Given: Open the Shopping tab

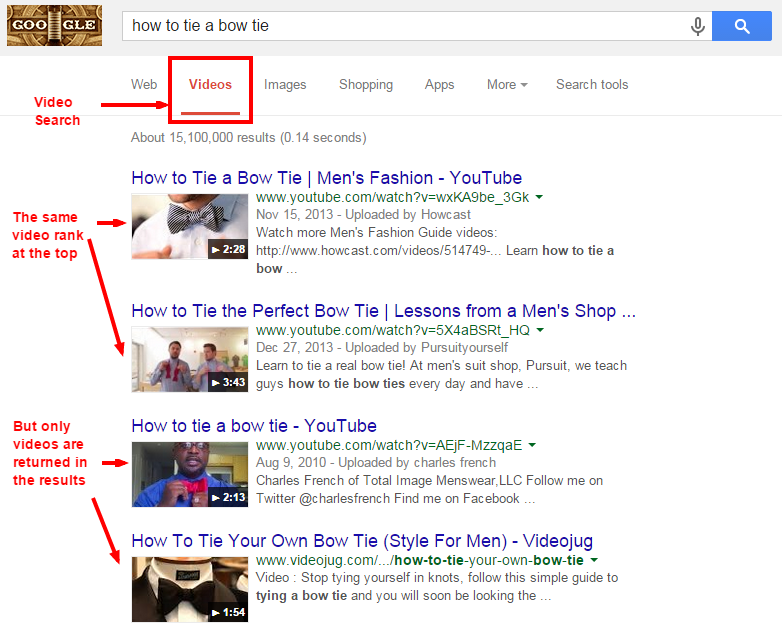Looking at the screenshot, I should (366, 85).
